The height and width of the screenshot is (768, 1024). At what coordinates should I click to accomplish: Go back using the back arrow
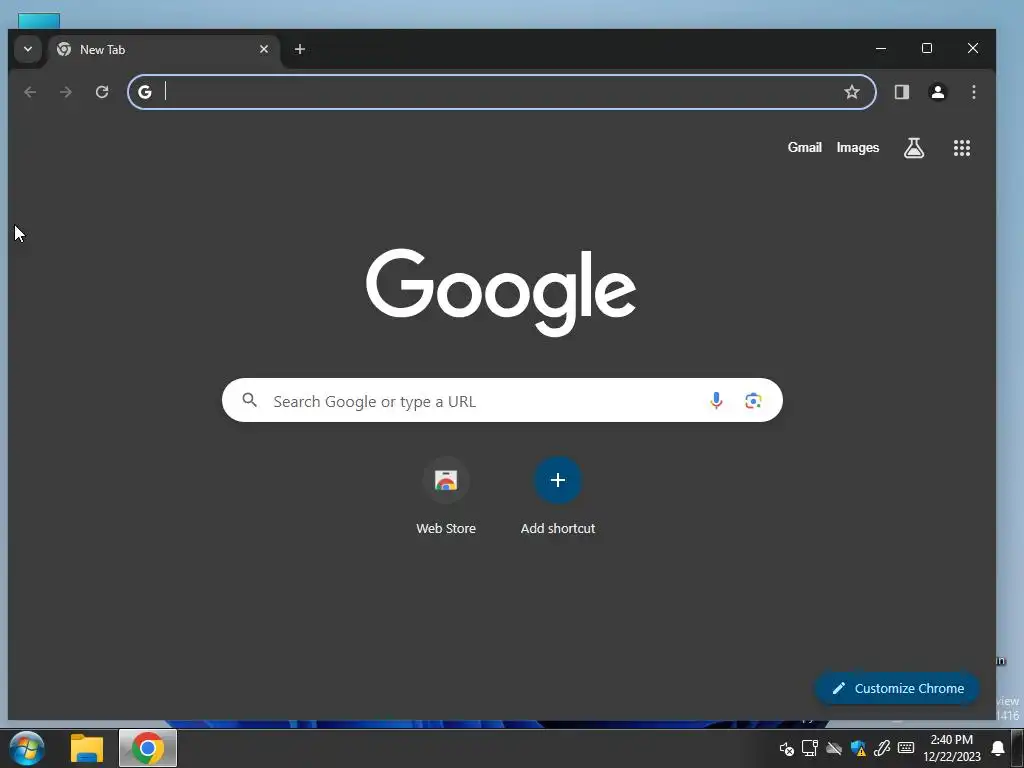(x=30, y=92)
